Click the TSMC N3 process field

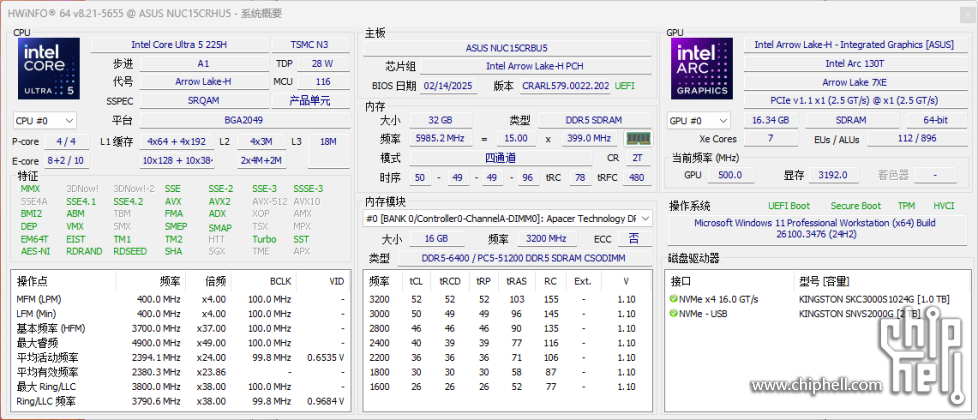310,45
